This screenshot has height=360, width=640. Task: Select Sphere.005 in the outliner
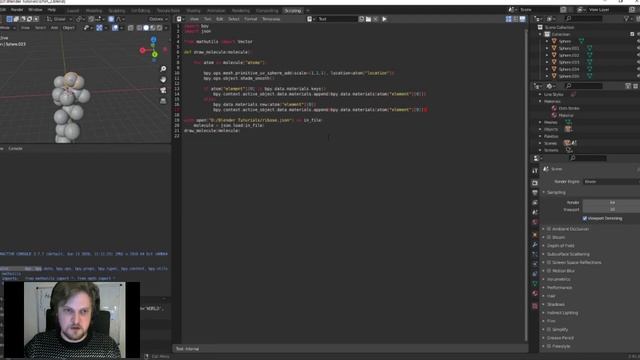click(x=569, y=76)
